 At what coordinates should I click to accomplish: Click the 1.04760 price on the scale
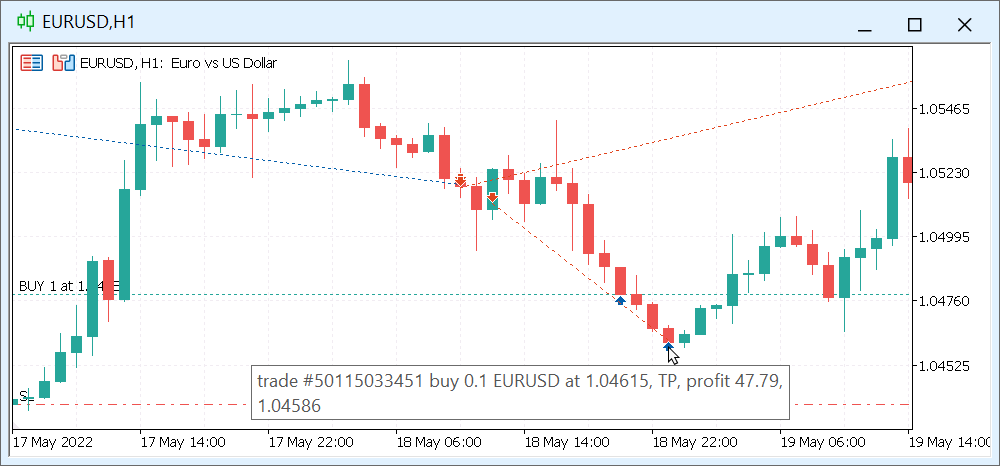(x=945, y=301)
